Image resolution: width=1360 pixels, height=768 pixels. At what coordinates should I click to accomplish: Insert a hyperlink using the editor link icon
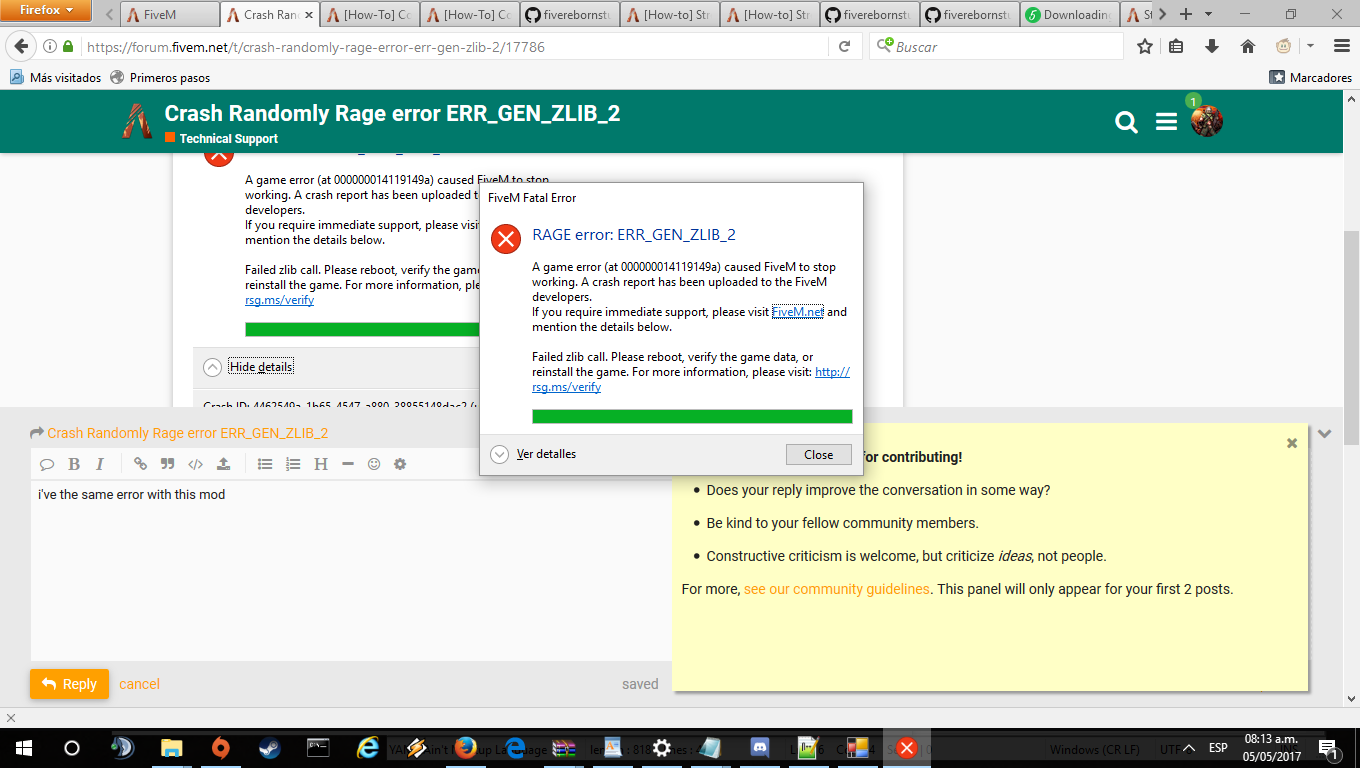[x=140, y=464]
